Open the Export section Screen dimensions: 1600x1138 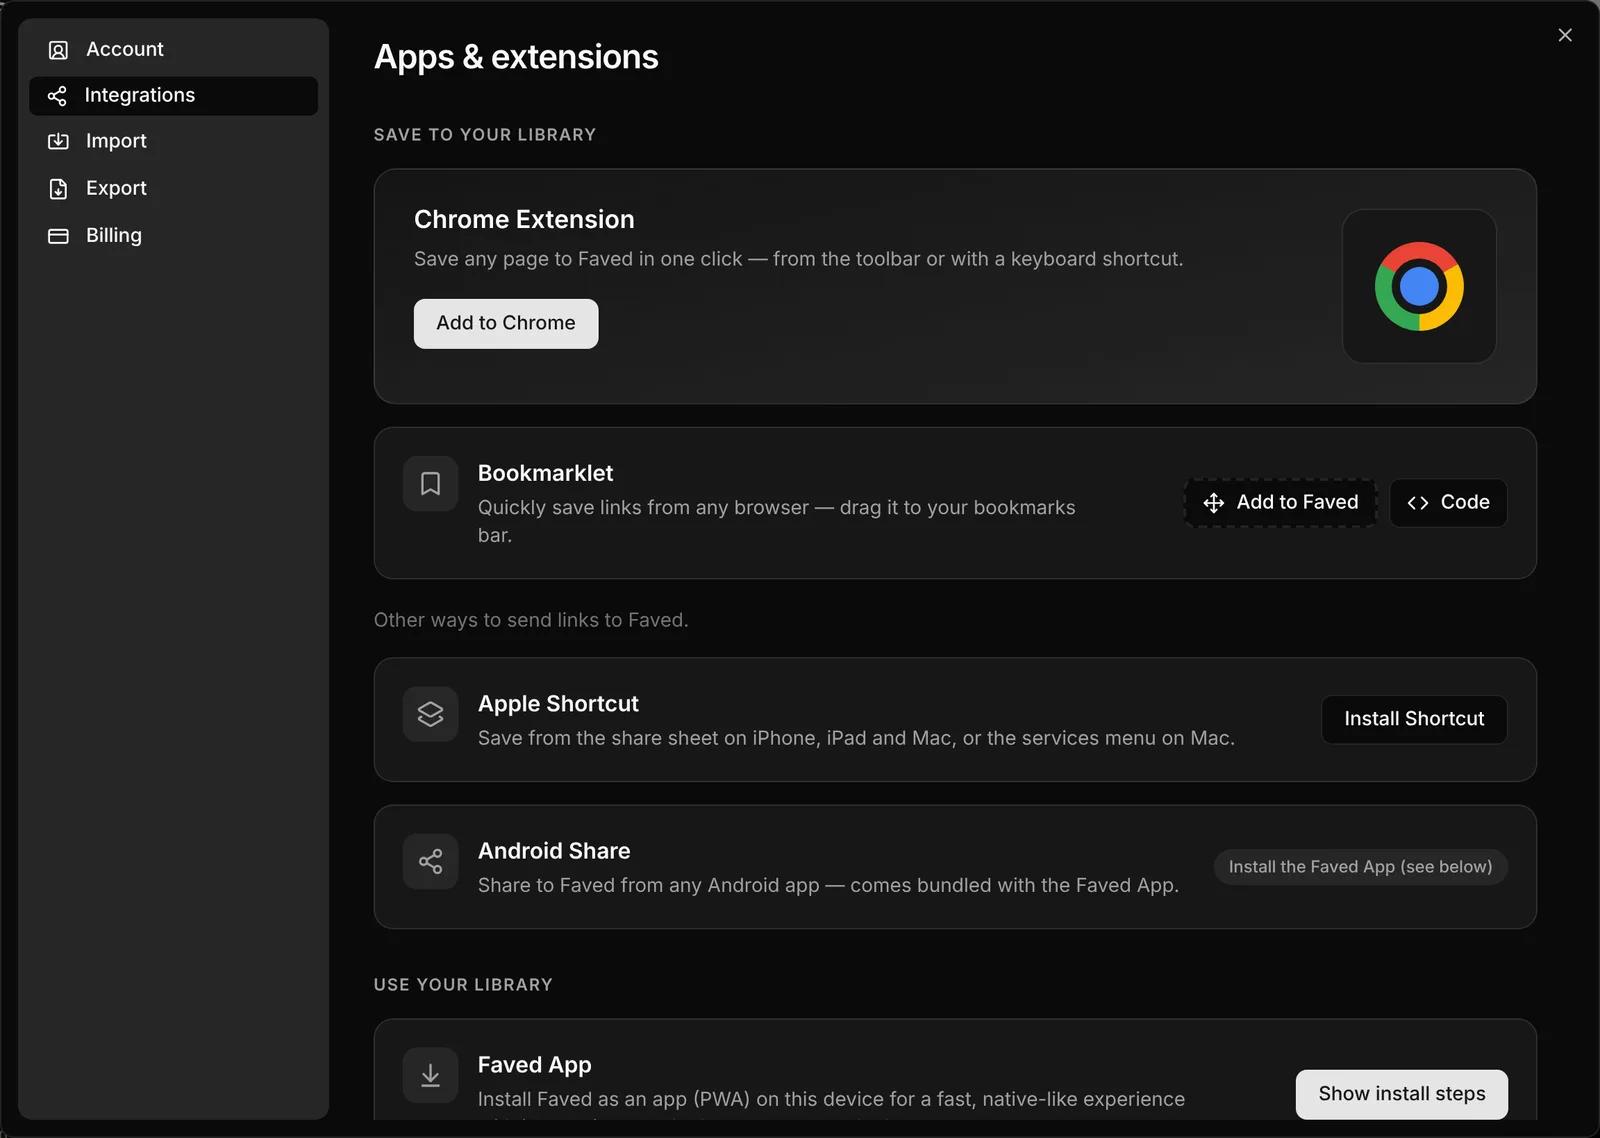pyautogui.click(x=173, y=189)
